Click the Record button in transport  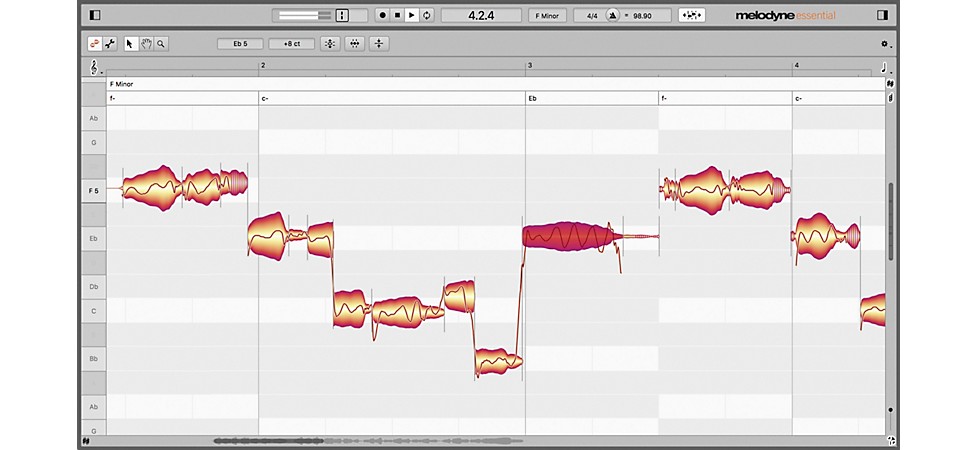(x=383, y=15)
